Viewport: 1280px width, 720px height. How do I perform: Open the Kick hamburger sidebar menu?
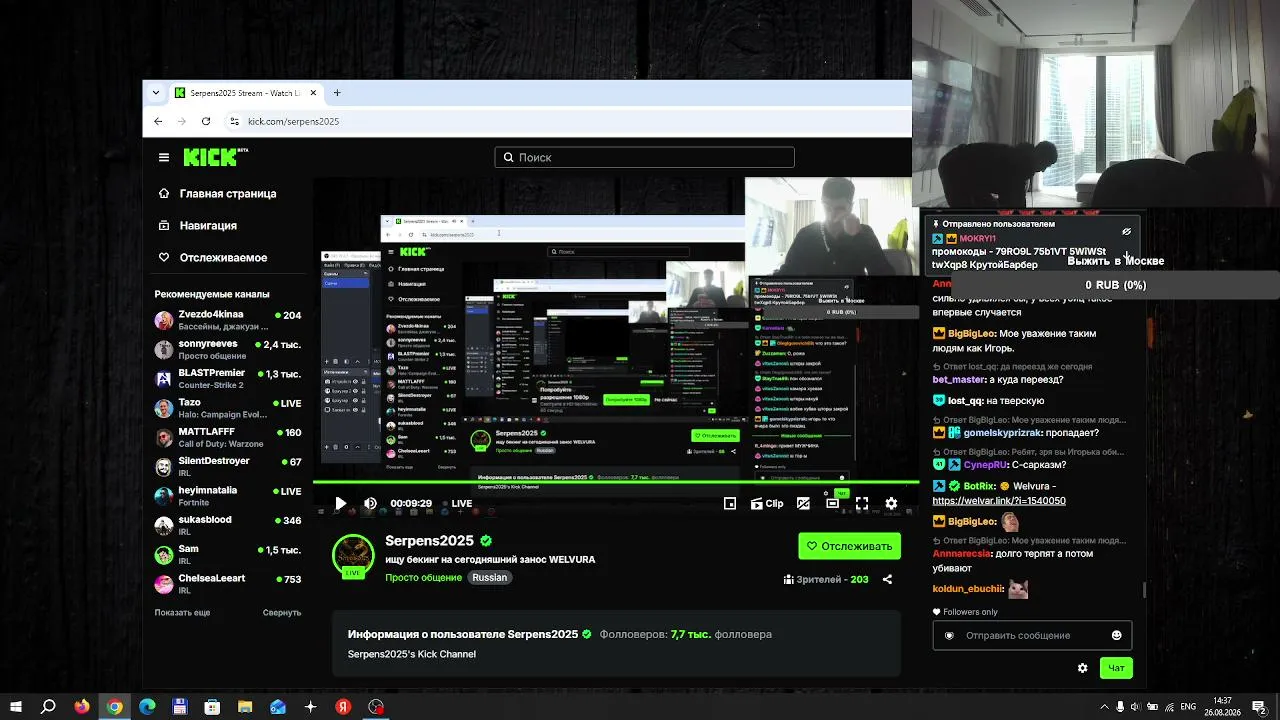(x=164, y=157)
